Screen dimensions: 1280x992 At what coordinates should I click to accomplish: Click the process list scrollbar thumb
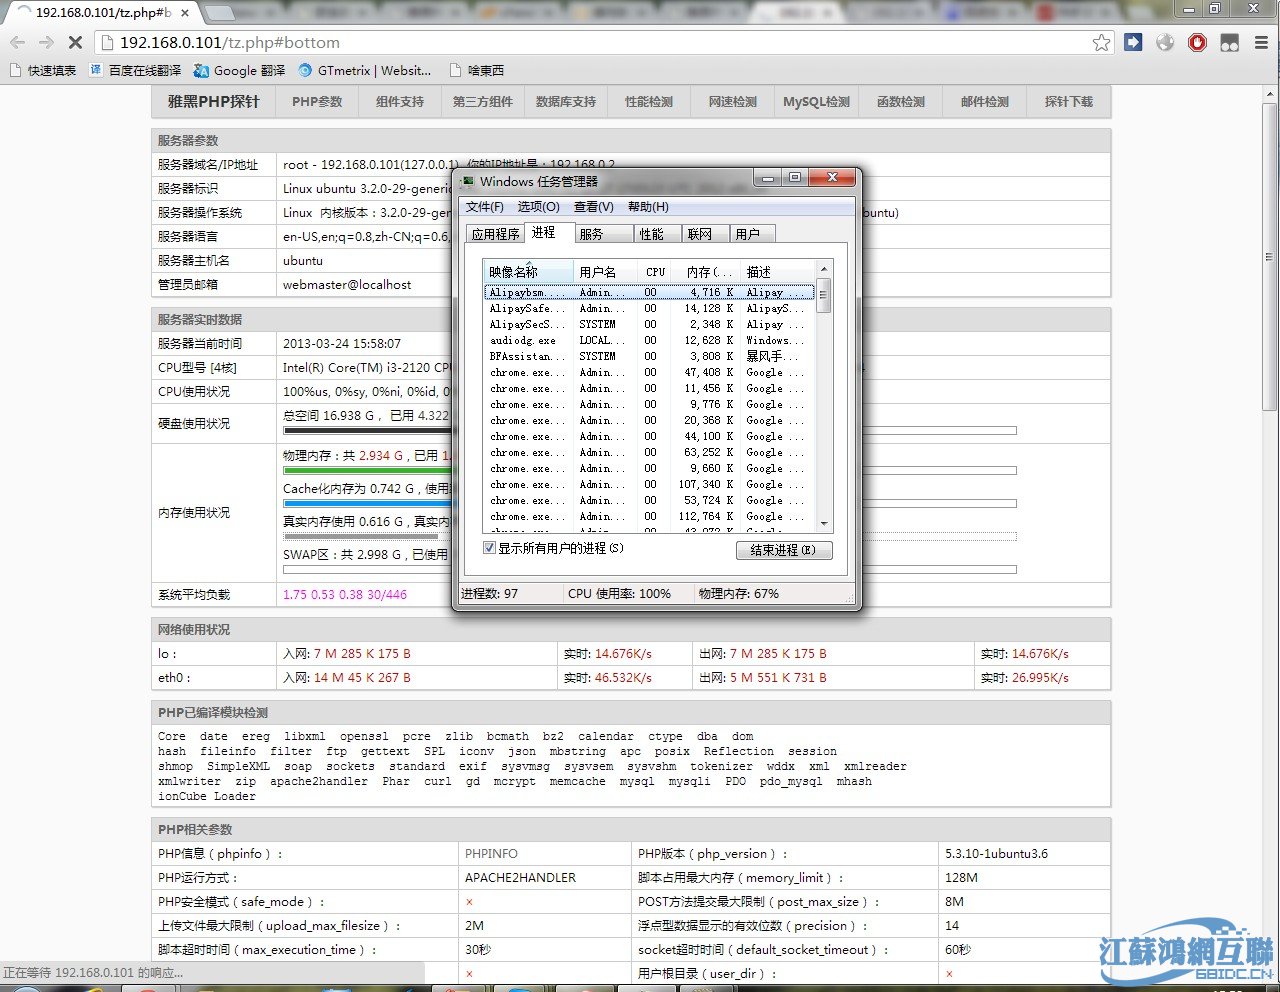point(824,296)
